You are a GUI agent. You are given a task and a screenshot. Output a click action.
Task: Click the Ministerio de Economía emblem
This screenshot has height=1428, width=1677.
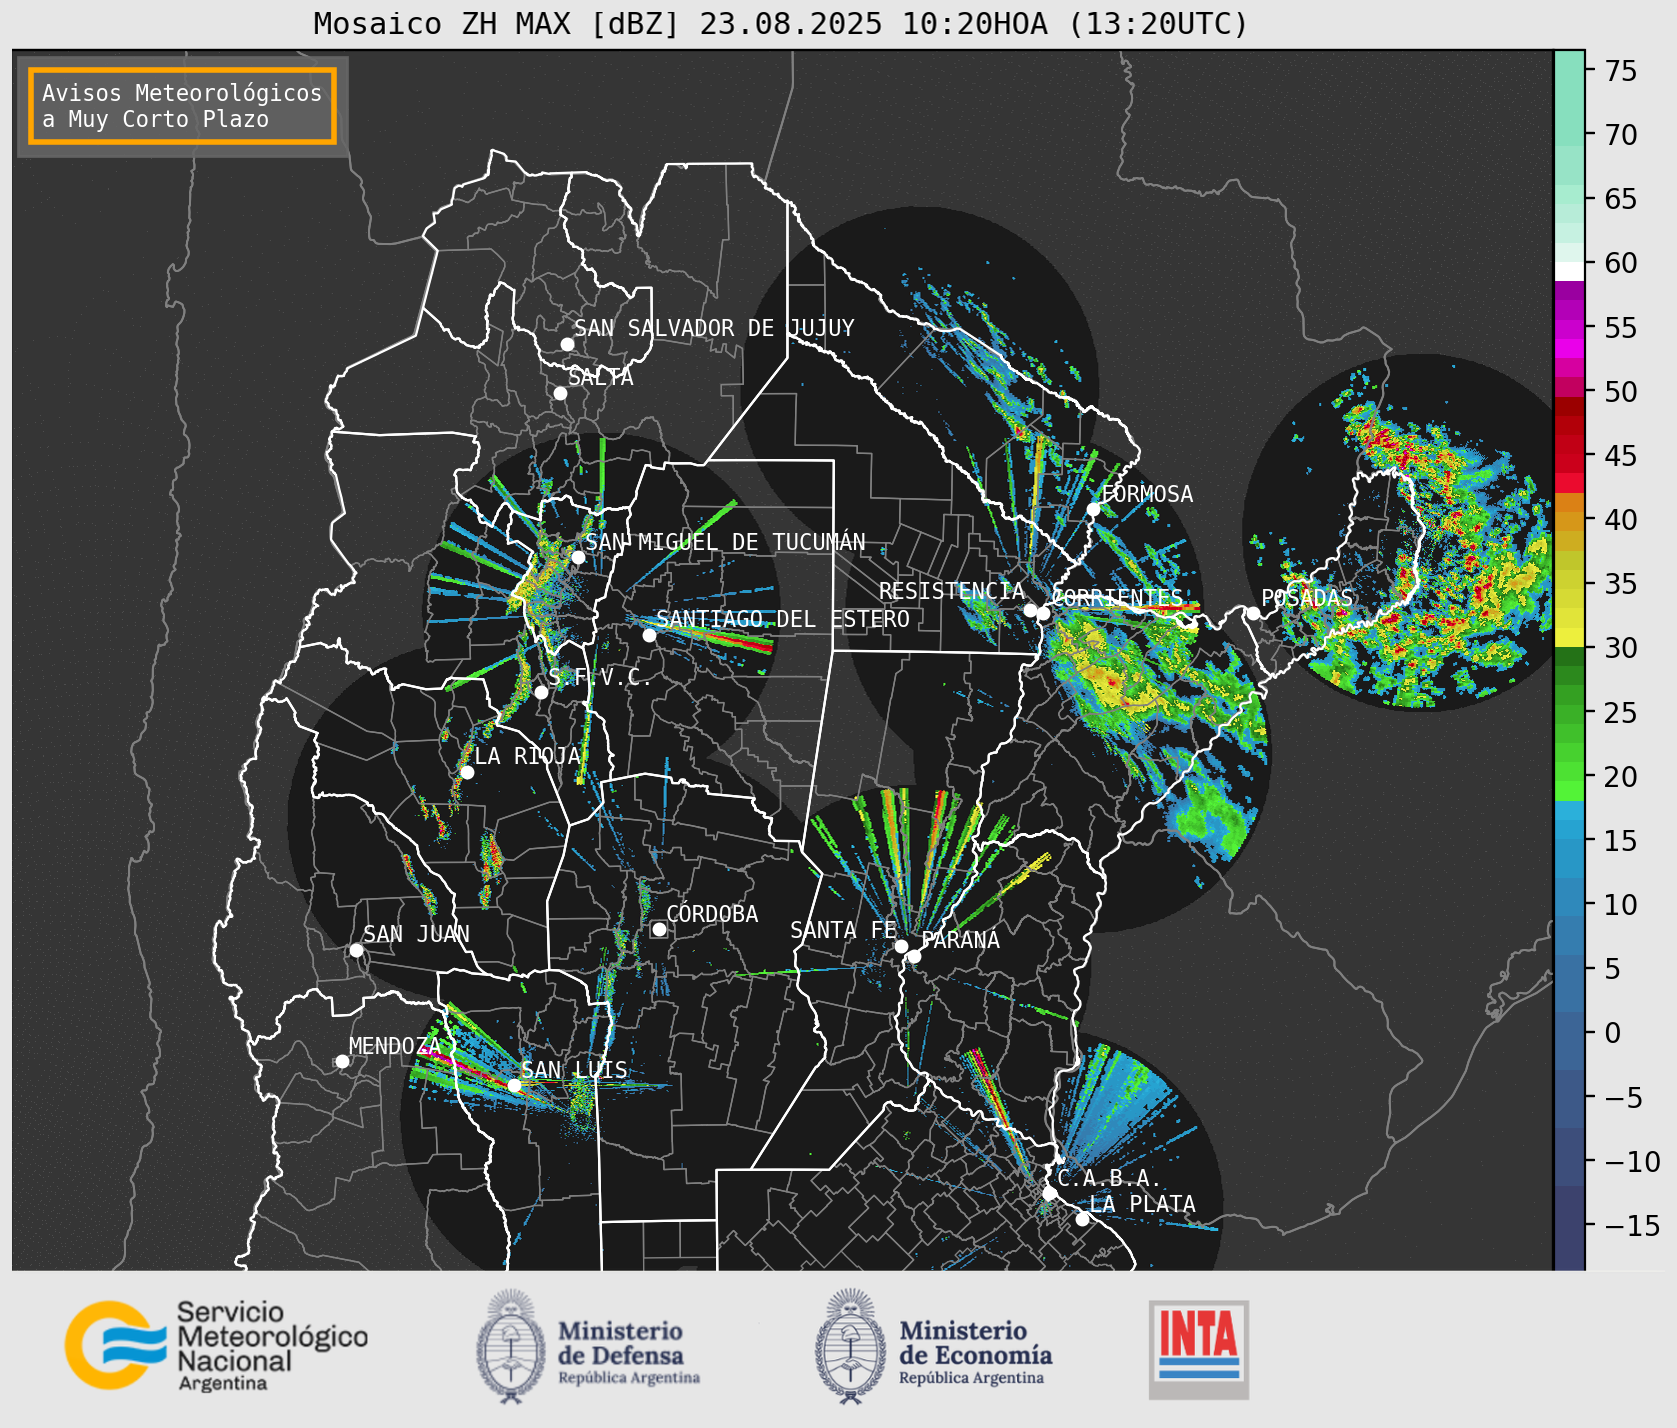tap(851, 1345)
